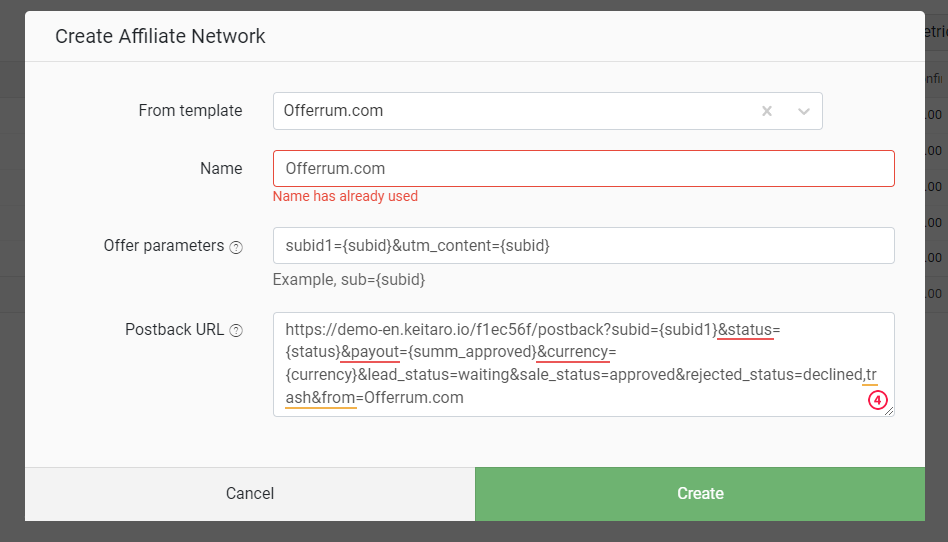Clear the selected Offerrum.com template
The height and width of the screenshot is (542, 948).
coord(767,111)
